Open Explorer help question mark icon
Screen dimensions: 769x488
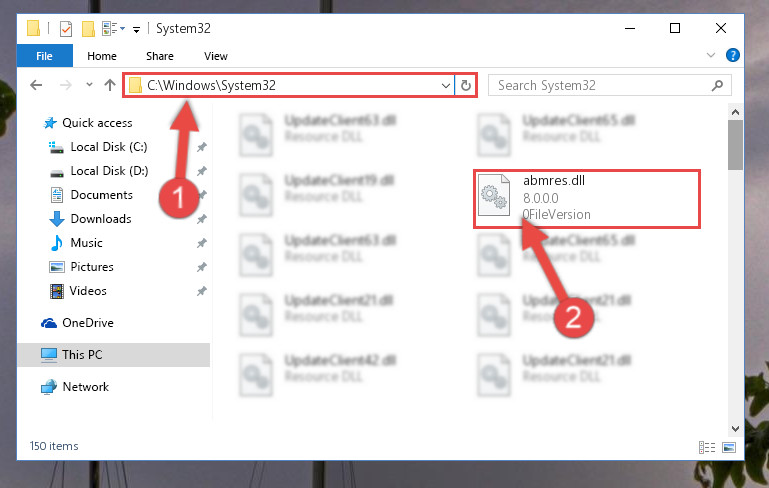pyautogui.click(x=733, y=55)
